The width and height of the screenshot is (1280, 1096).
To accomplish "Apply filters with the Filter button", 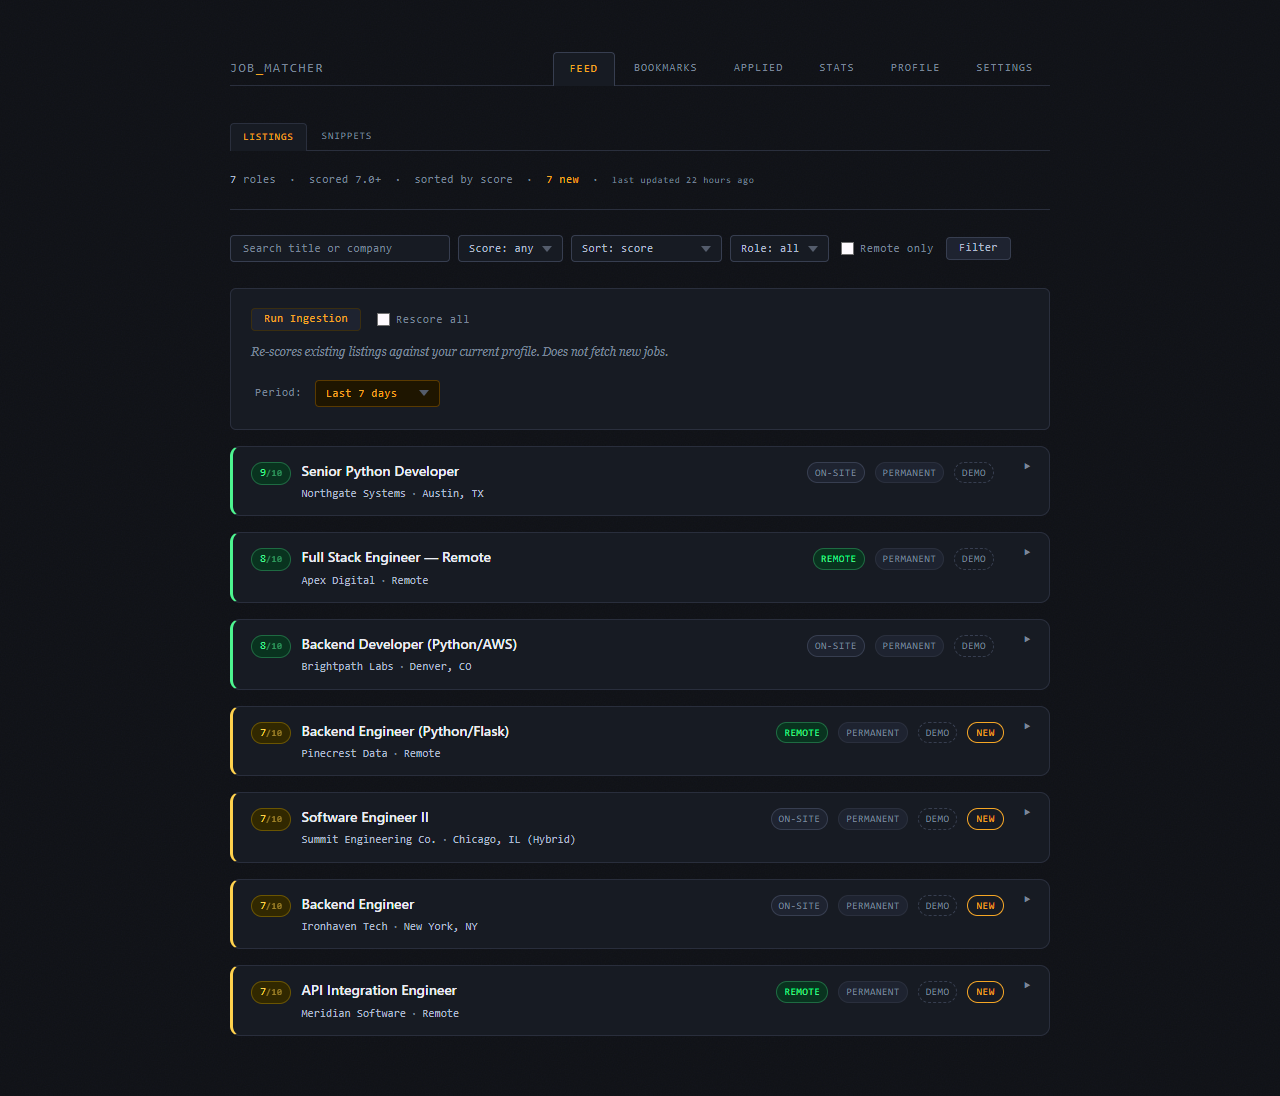I will point(978,248).
